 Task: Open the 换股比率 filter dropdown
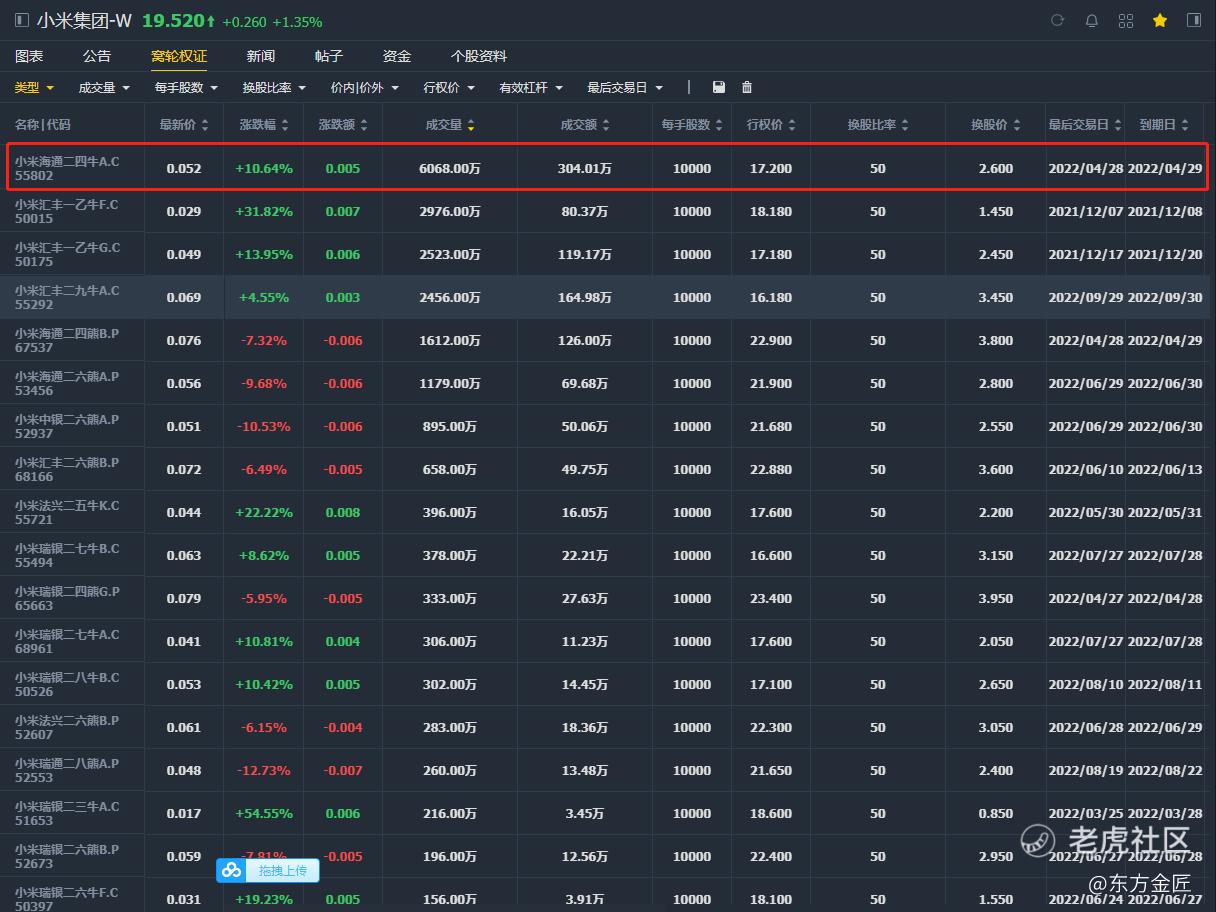pos(274,88)
